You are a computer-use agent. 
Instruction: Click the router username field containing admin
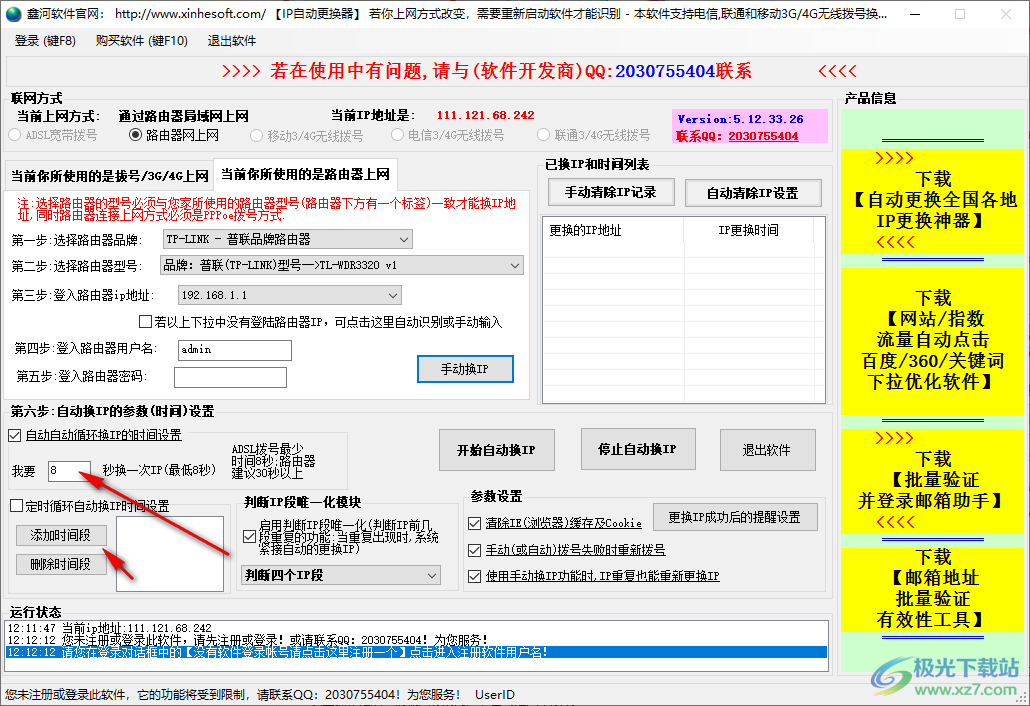[235, 350]
